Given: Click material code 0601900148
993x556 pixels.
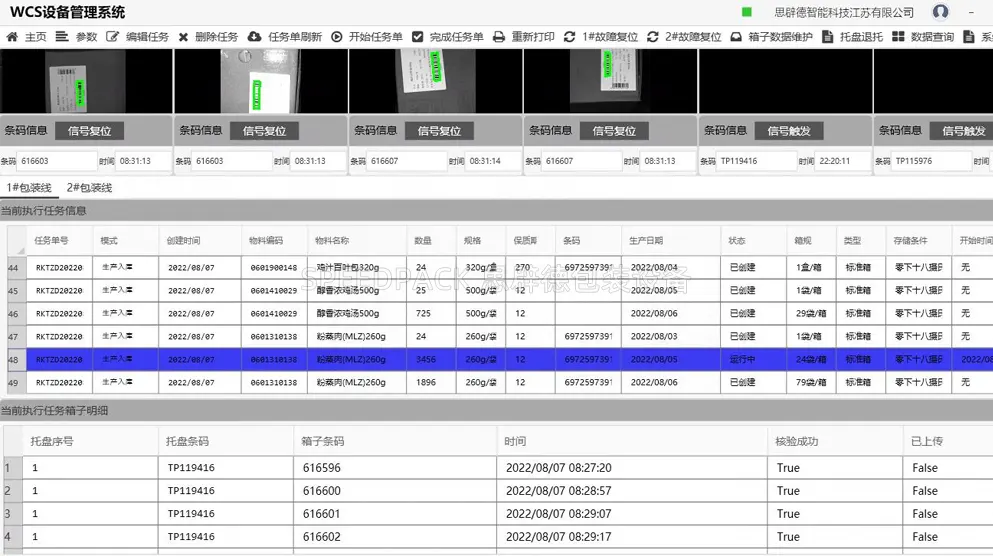Looking at the screenshot, I should 274,267.
